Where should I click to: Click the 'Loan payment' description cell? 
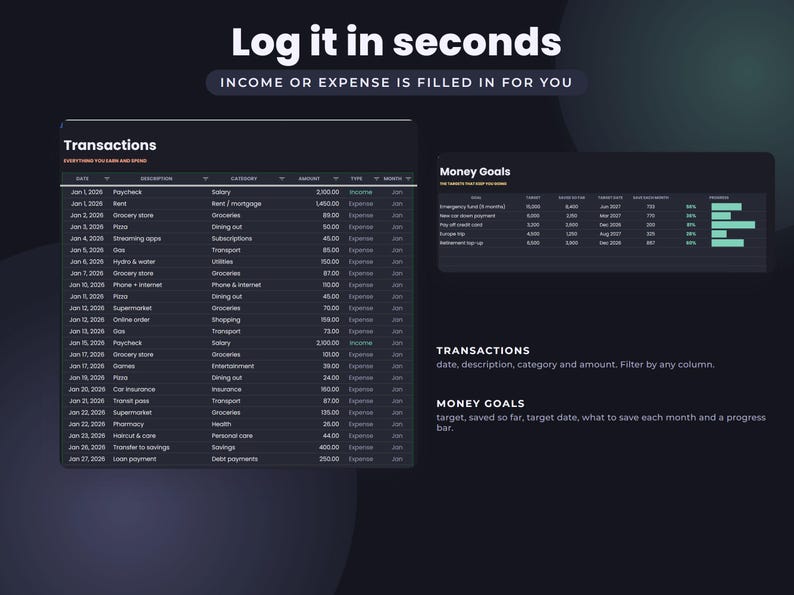135,459
